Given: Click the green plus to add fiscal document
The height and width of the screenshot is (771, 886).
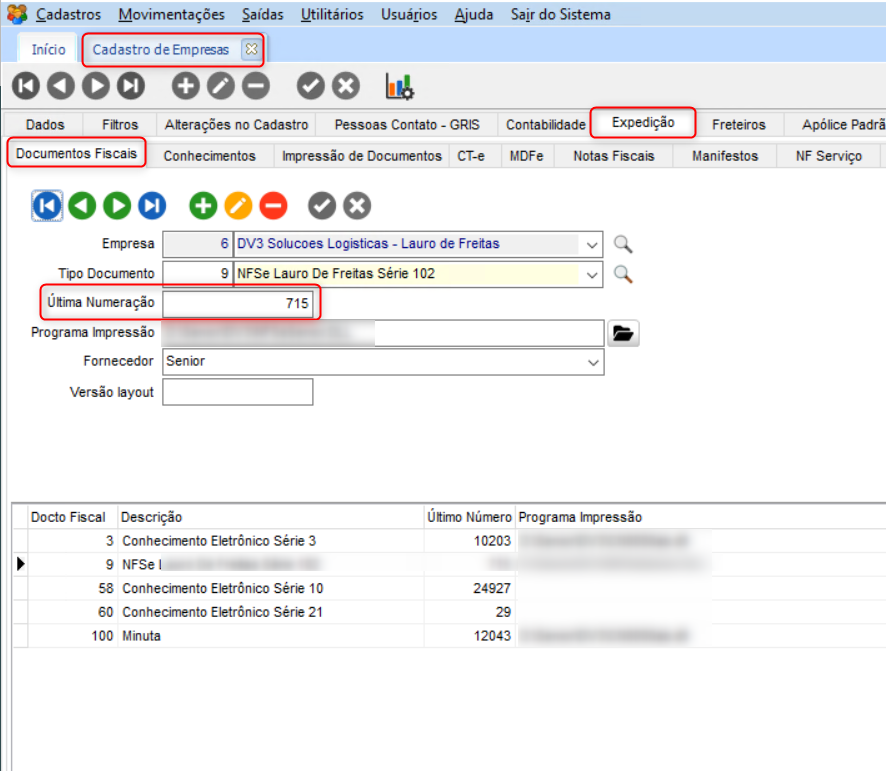Looking at the screenshot, I should point(204,206).
